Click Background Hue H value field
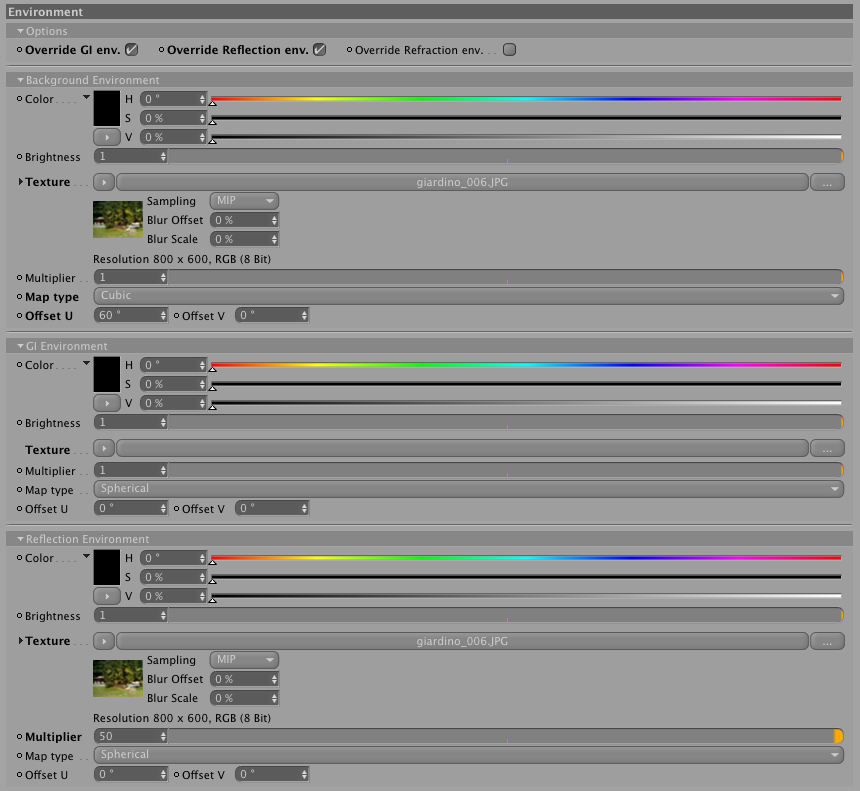 [x=173, y=99]
